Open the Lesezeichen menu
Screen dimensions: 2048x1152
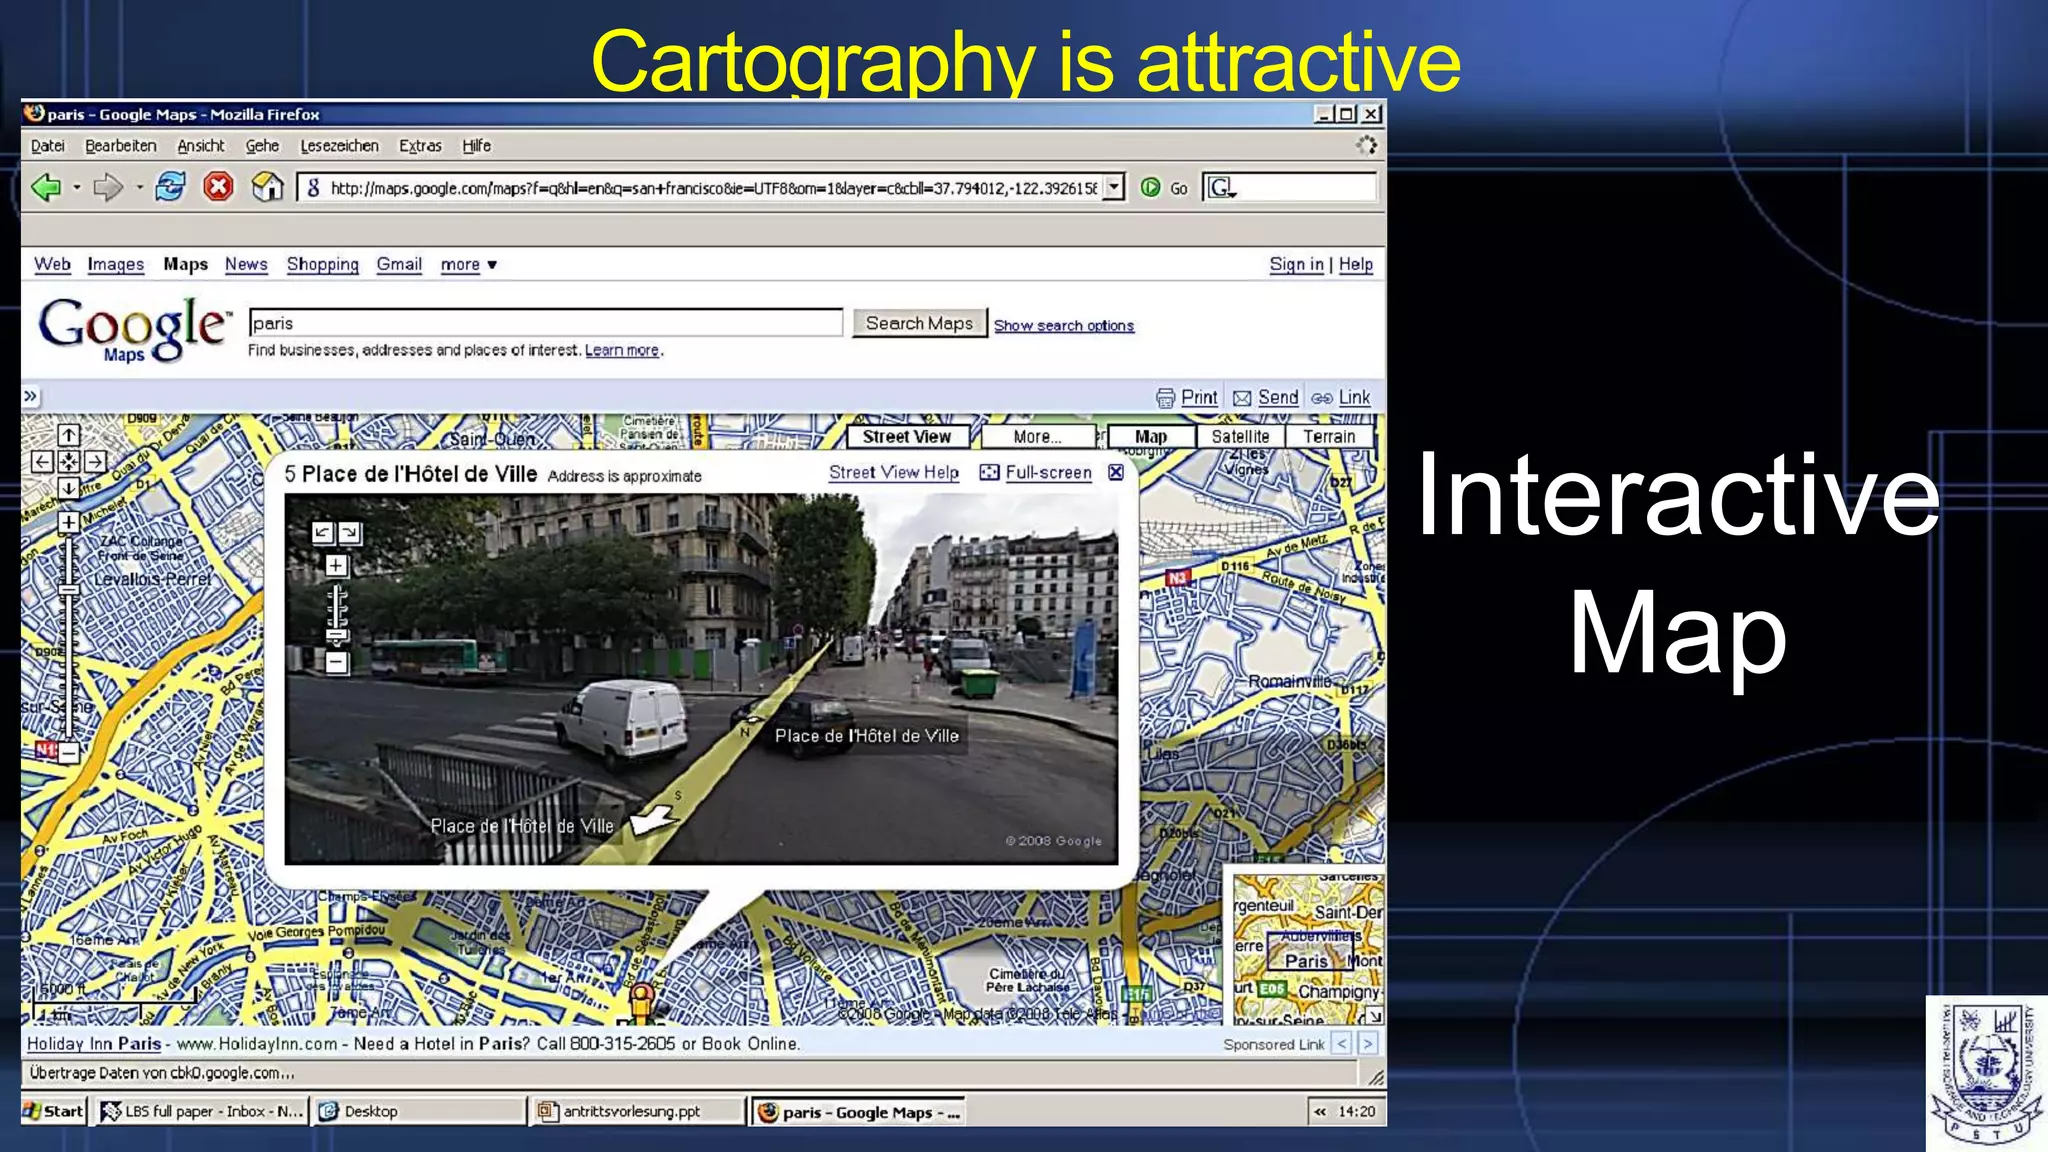click(x=340, y=145)
